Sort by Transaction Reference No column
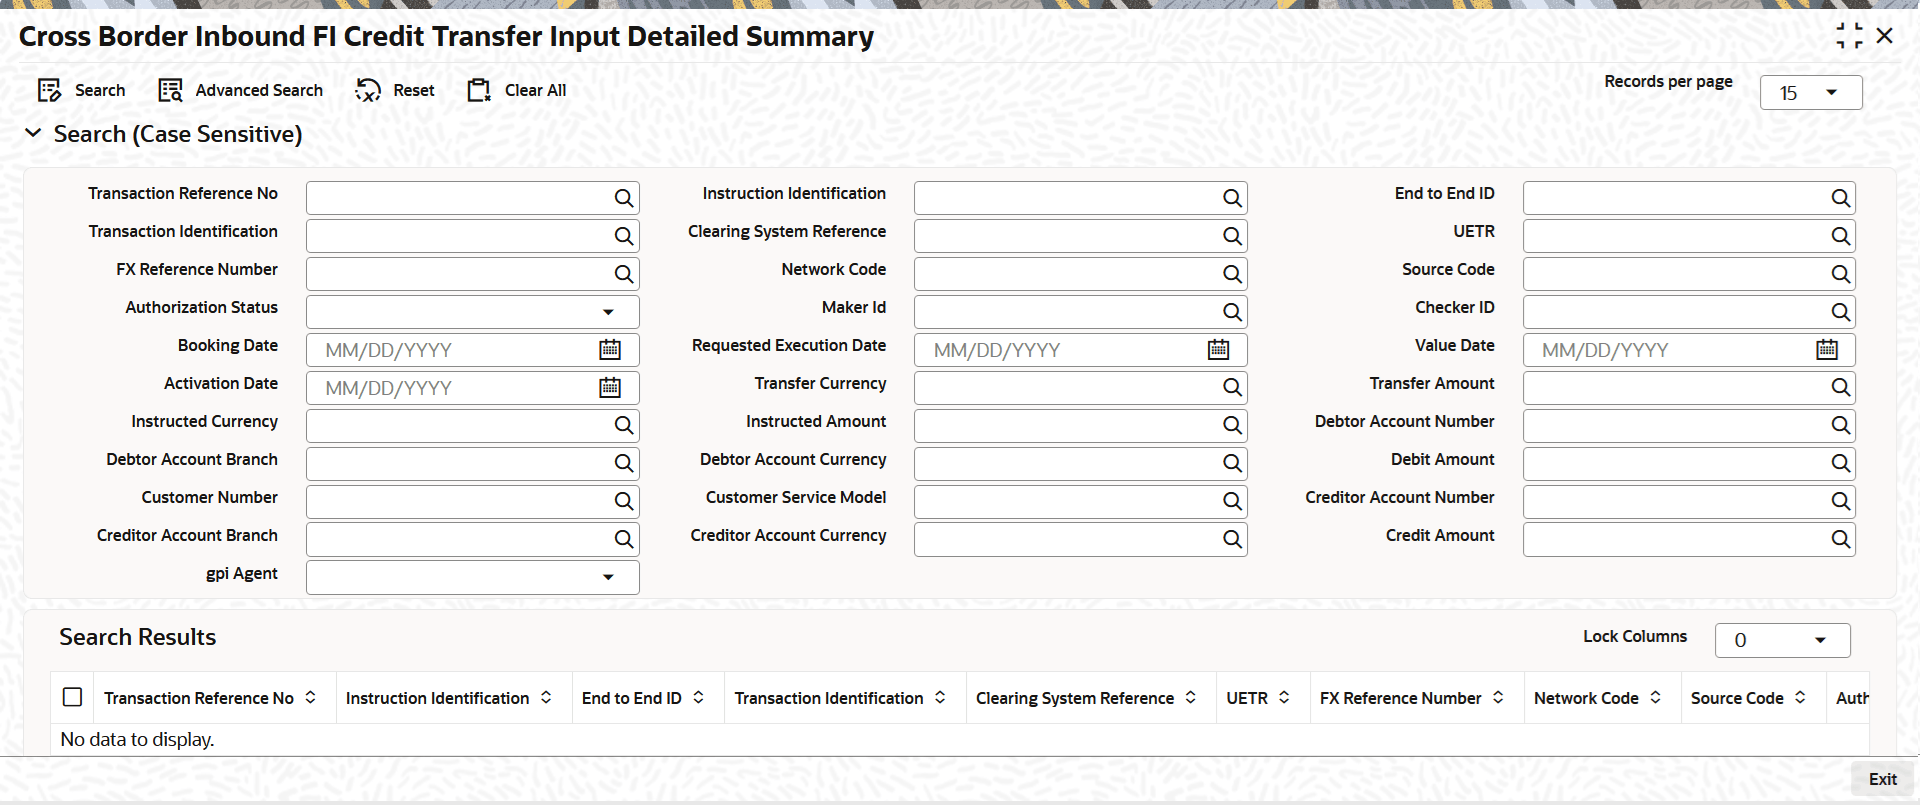 (x=311, y=697)
